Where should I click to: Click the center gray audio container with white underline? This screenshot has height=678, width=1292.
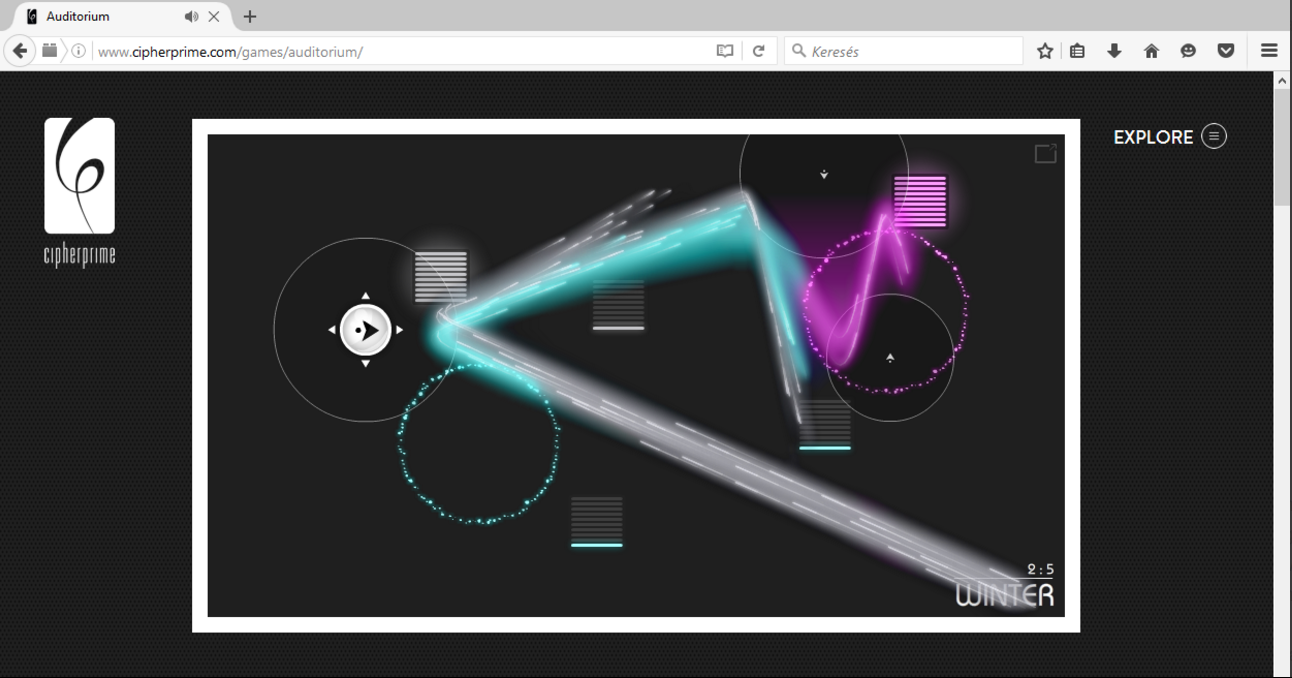pyautogui.click(x=618, y=305)
